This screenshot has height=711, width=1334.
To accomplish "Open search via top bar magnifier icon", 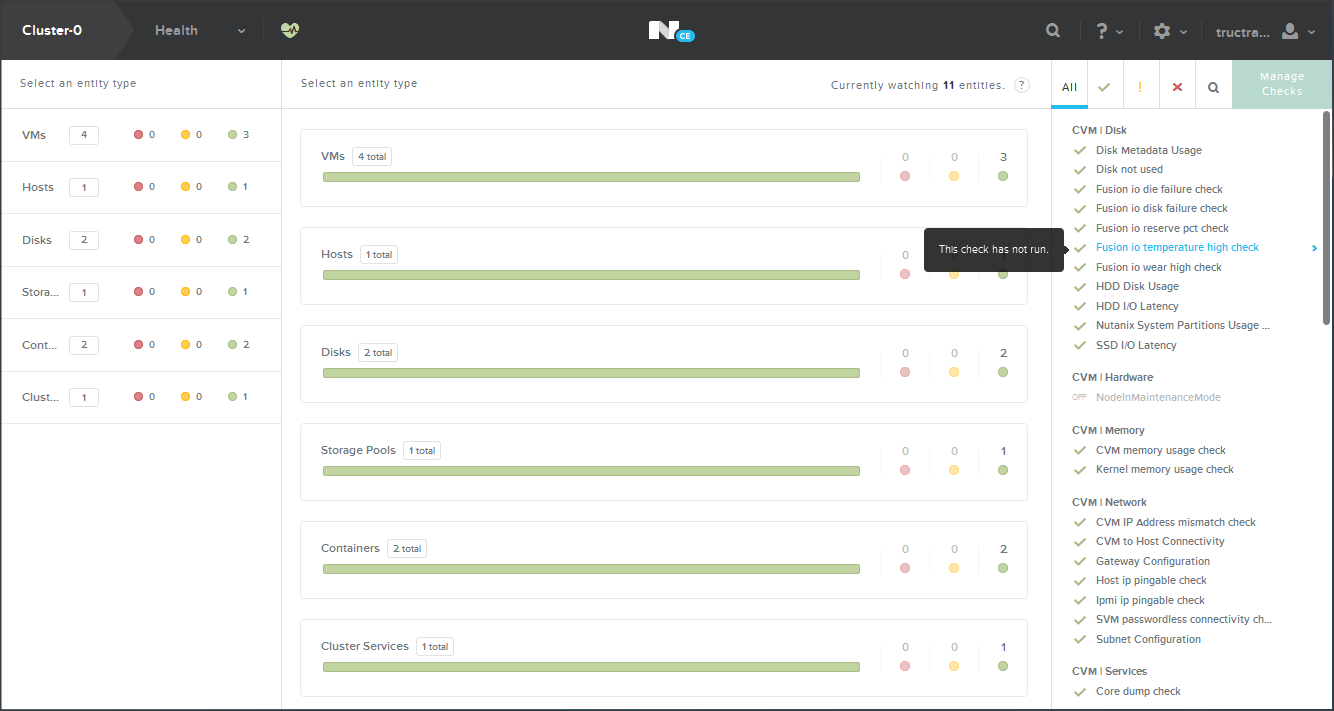I will pos(1053,31).
